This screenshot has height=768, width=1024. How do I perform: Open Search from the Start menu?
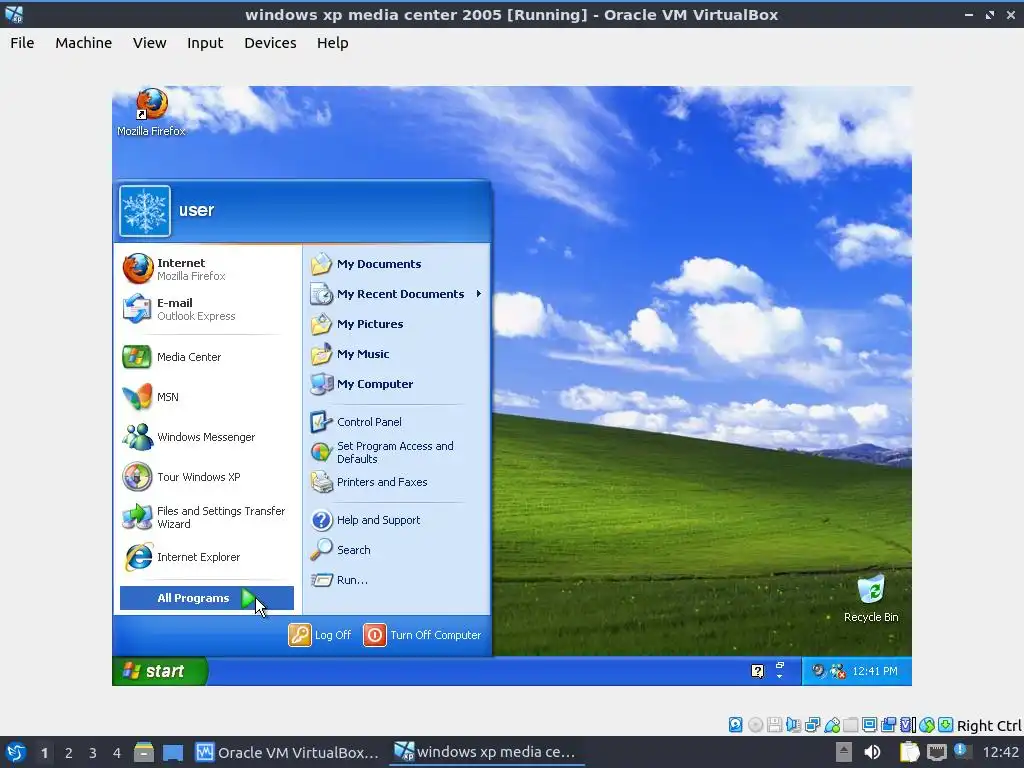(396, 550)
